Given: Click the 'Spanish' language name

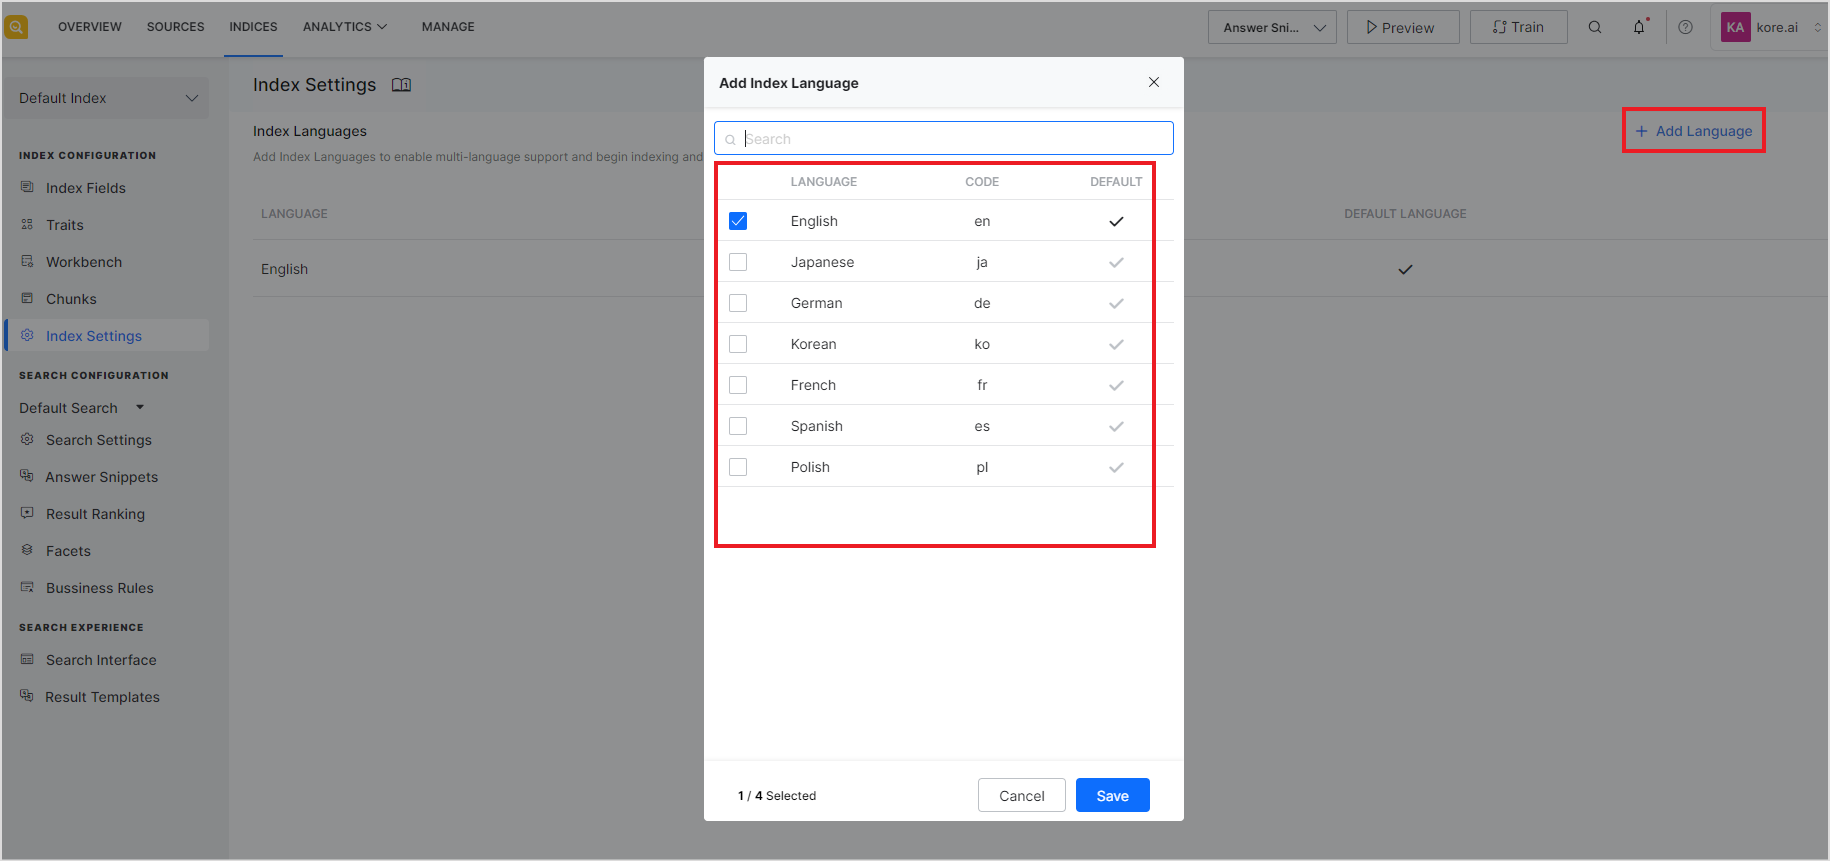Looking at the screenshot, I should [x=817, y=426].
